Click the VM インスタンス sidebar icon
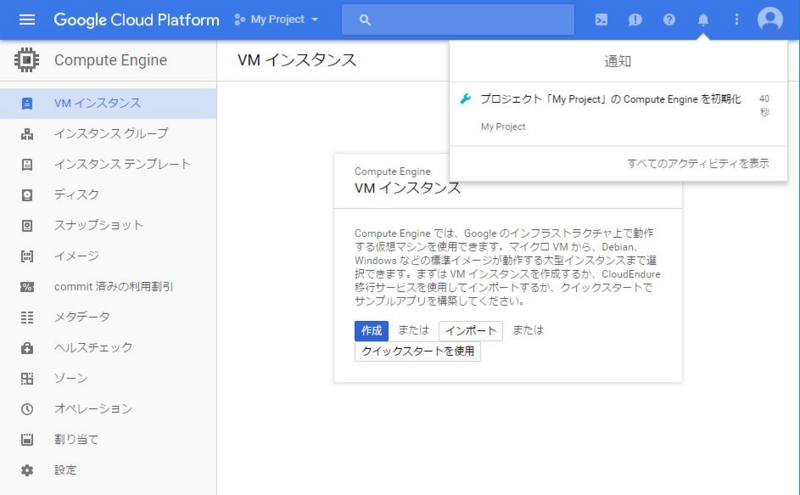This screenshot has width=800, height=495. point(27,104)
